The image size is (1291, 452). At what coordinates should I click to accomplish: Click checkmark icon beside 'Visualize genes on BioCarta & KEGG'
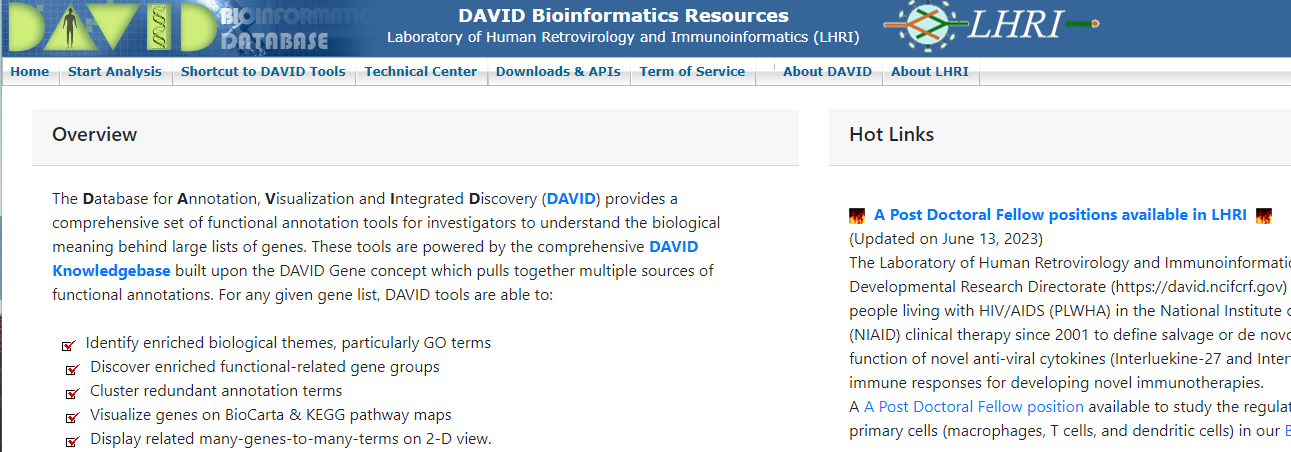coord(72,417)
